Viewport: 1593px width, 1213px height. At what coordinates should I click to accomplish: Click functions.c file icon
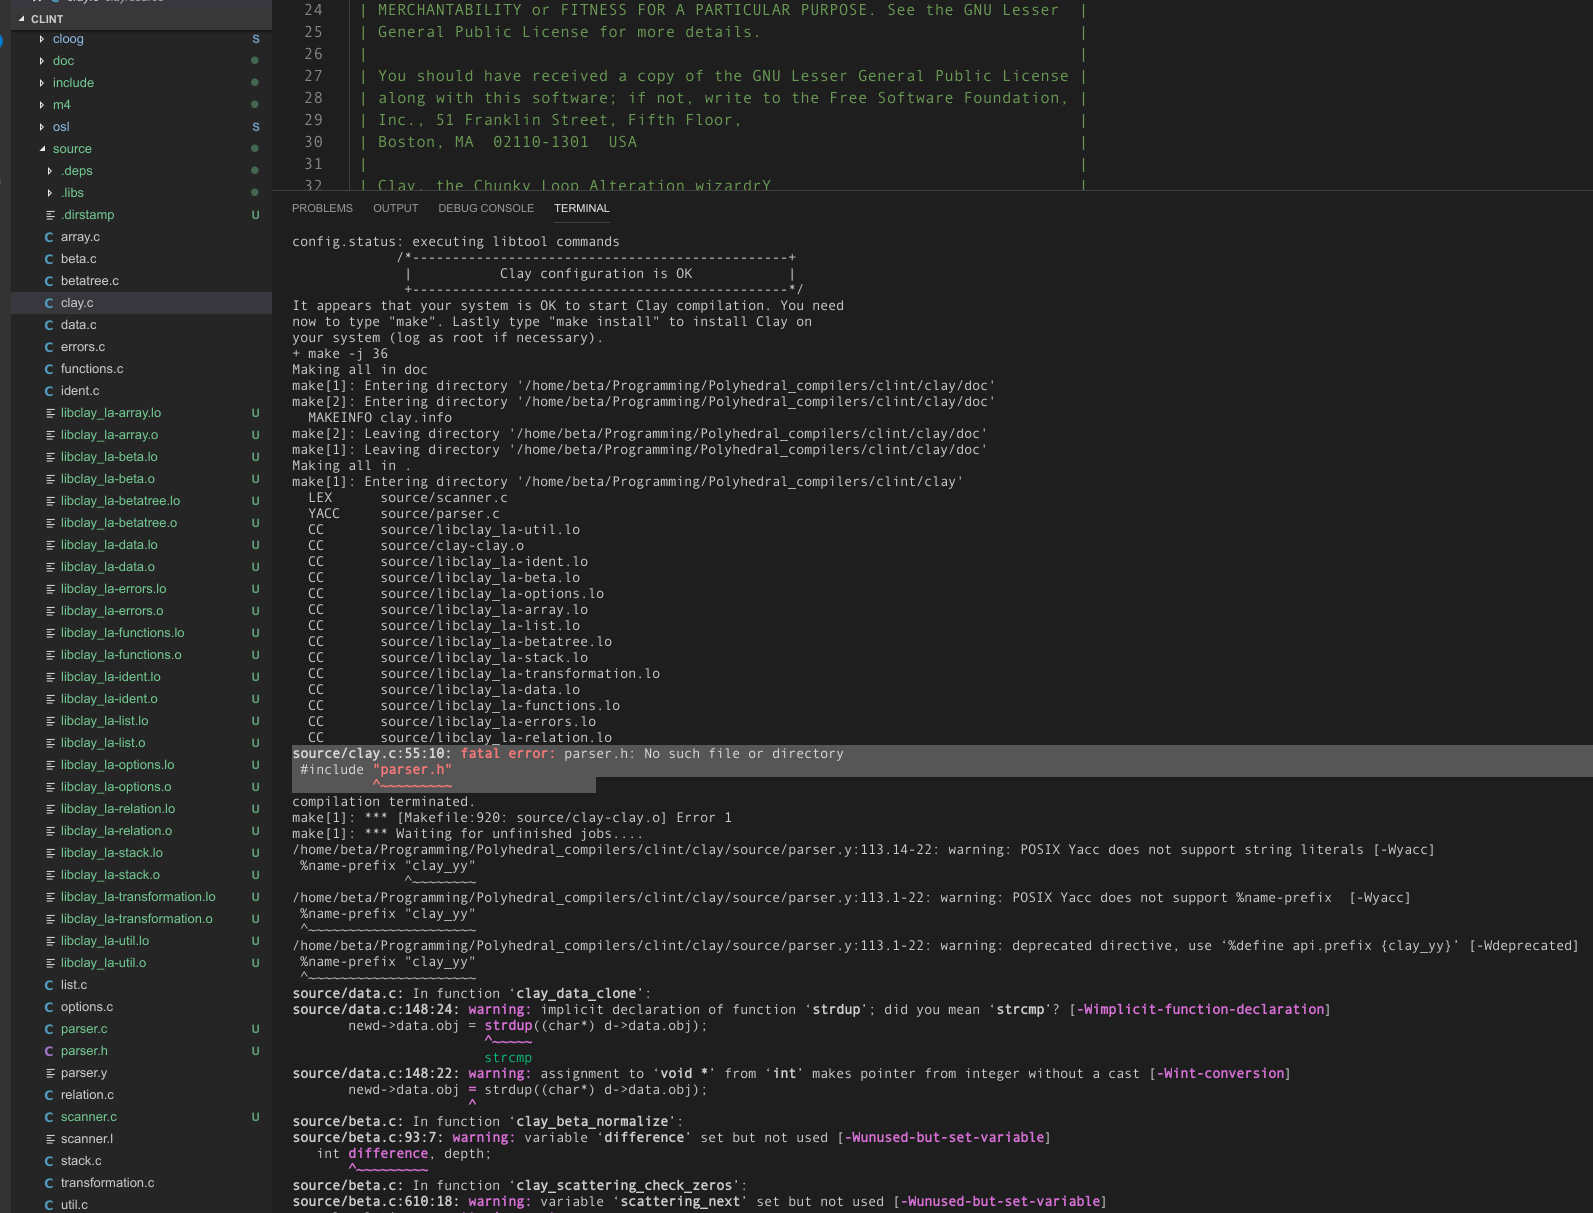click(x=49, y=369)
